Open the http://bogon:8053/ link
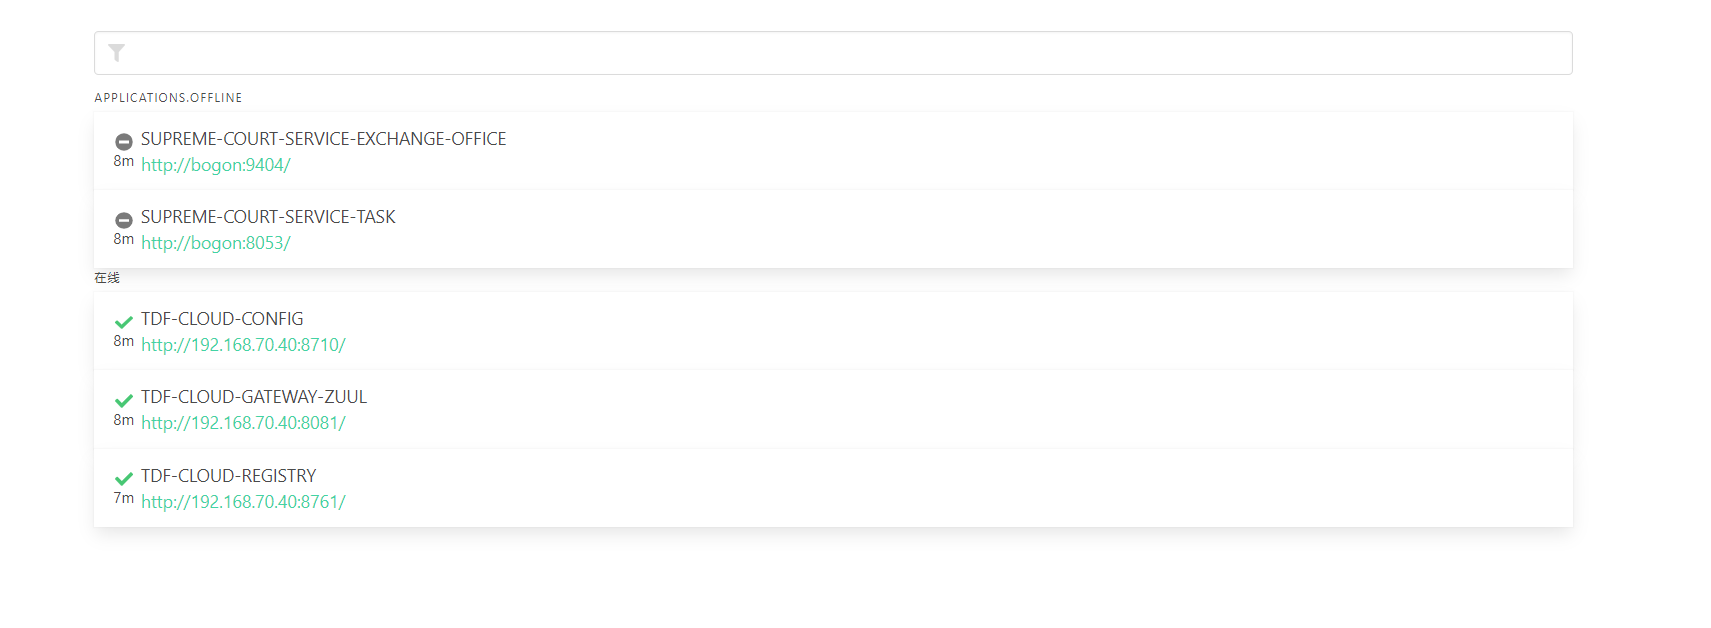Screen dimensions: 1711x628 point(216,243)
